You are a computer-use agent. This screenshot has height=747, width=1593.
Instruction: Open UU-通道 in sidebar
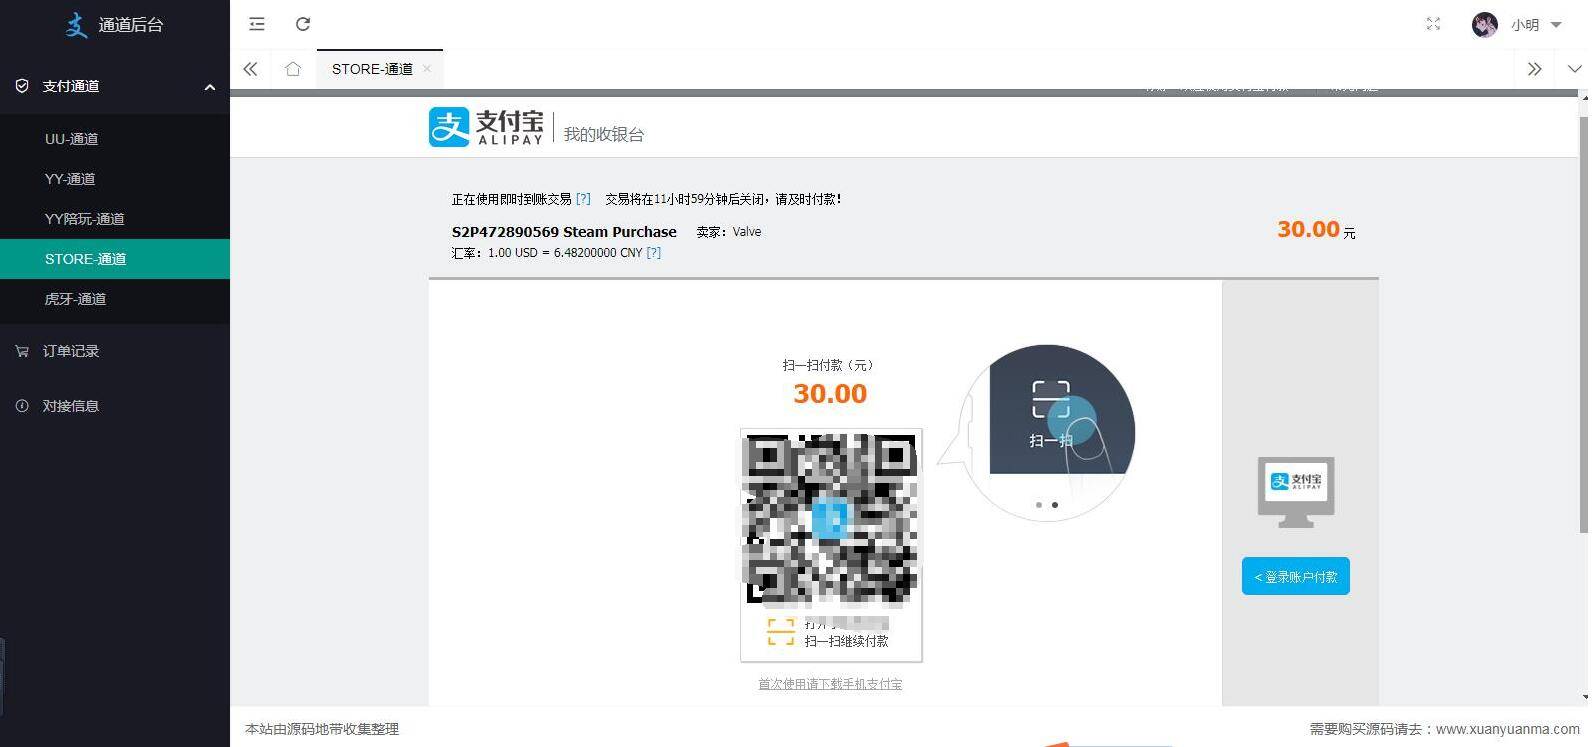tap(115, 139)
